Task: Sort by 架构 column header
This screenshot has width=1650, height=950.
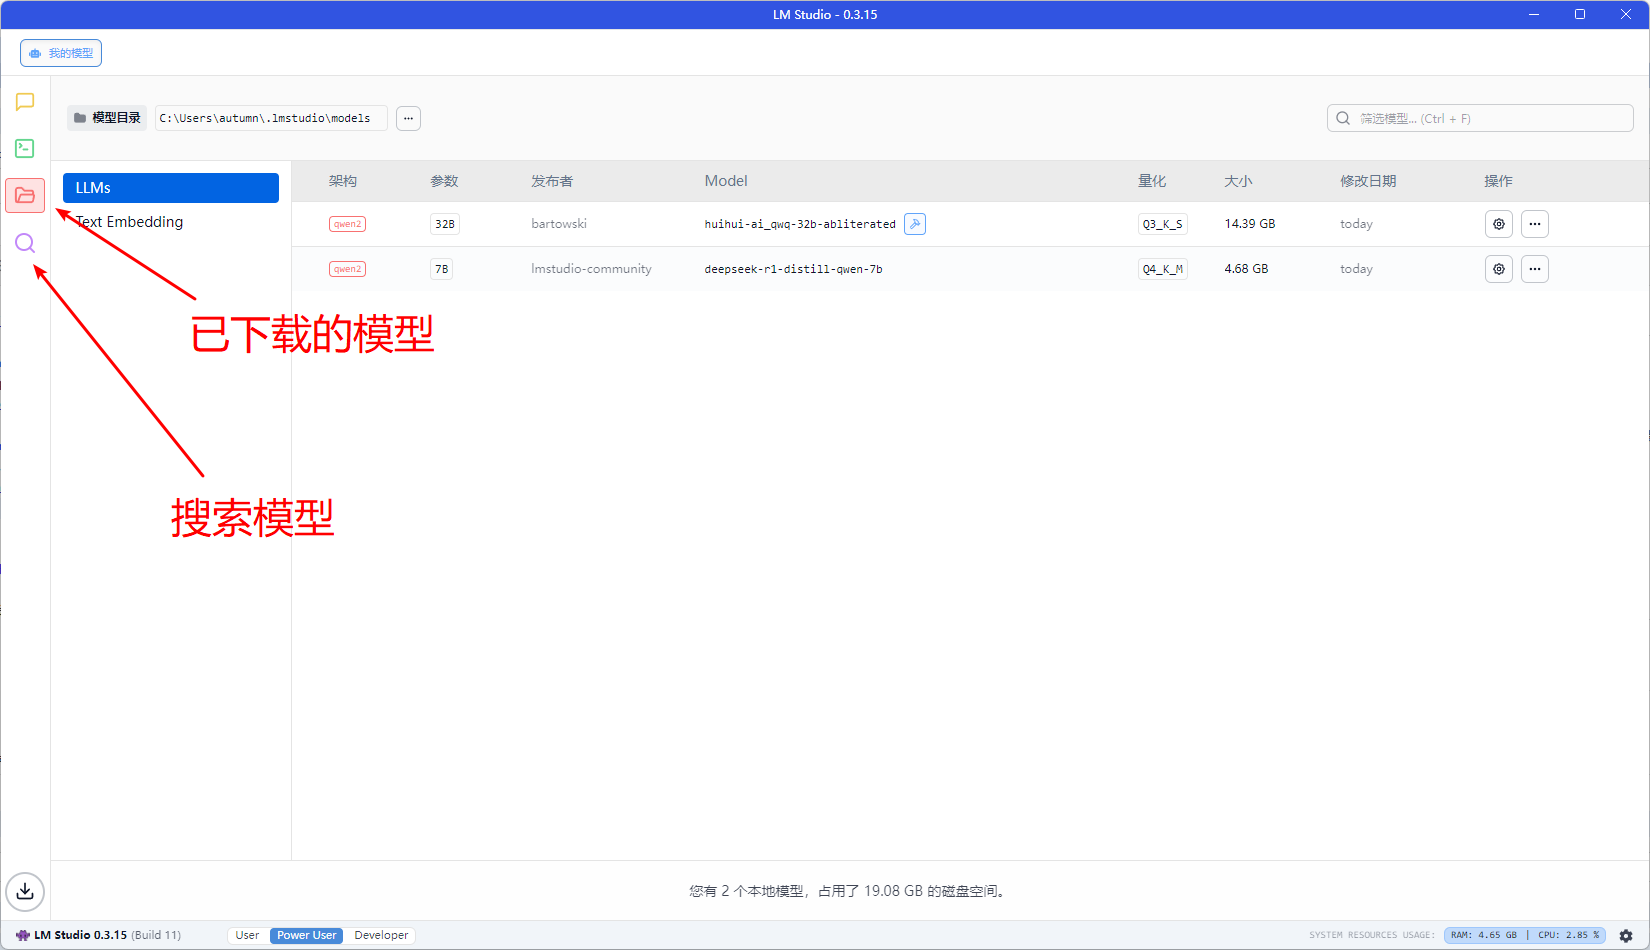Action: tap(343, 181)
